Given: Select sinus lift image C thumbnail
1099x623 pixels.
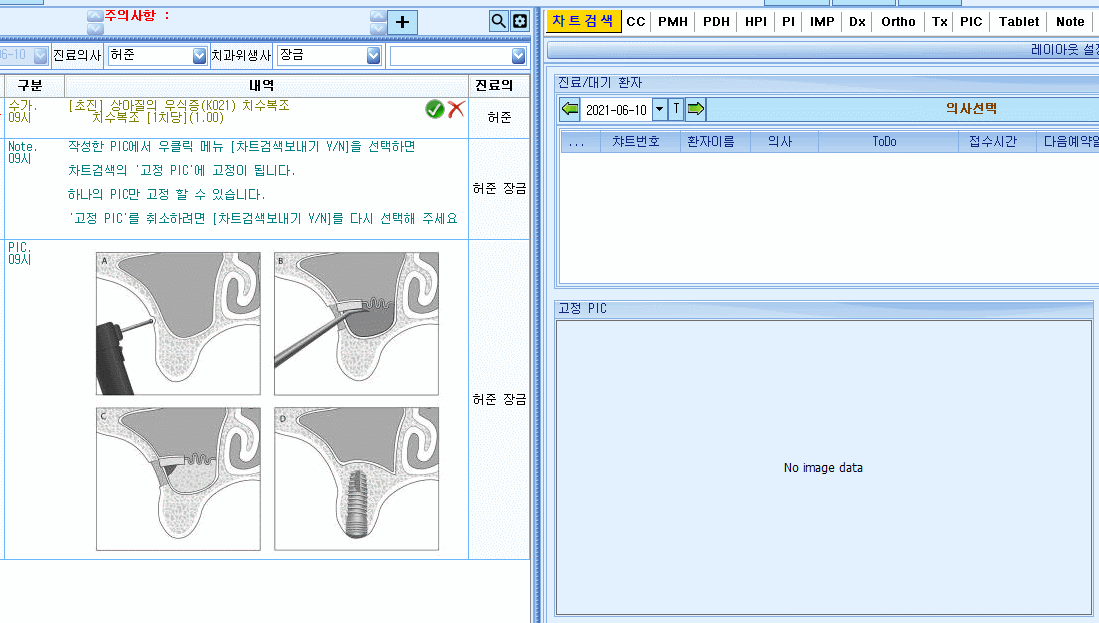Looking at the screenshot, I should [x=178, y=479].
